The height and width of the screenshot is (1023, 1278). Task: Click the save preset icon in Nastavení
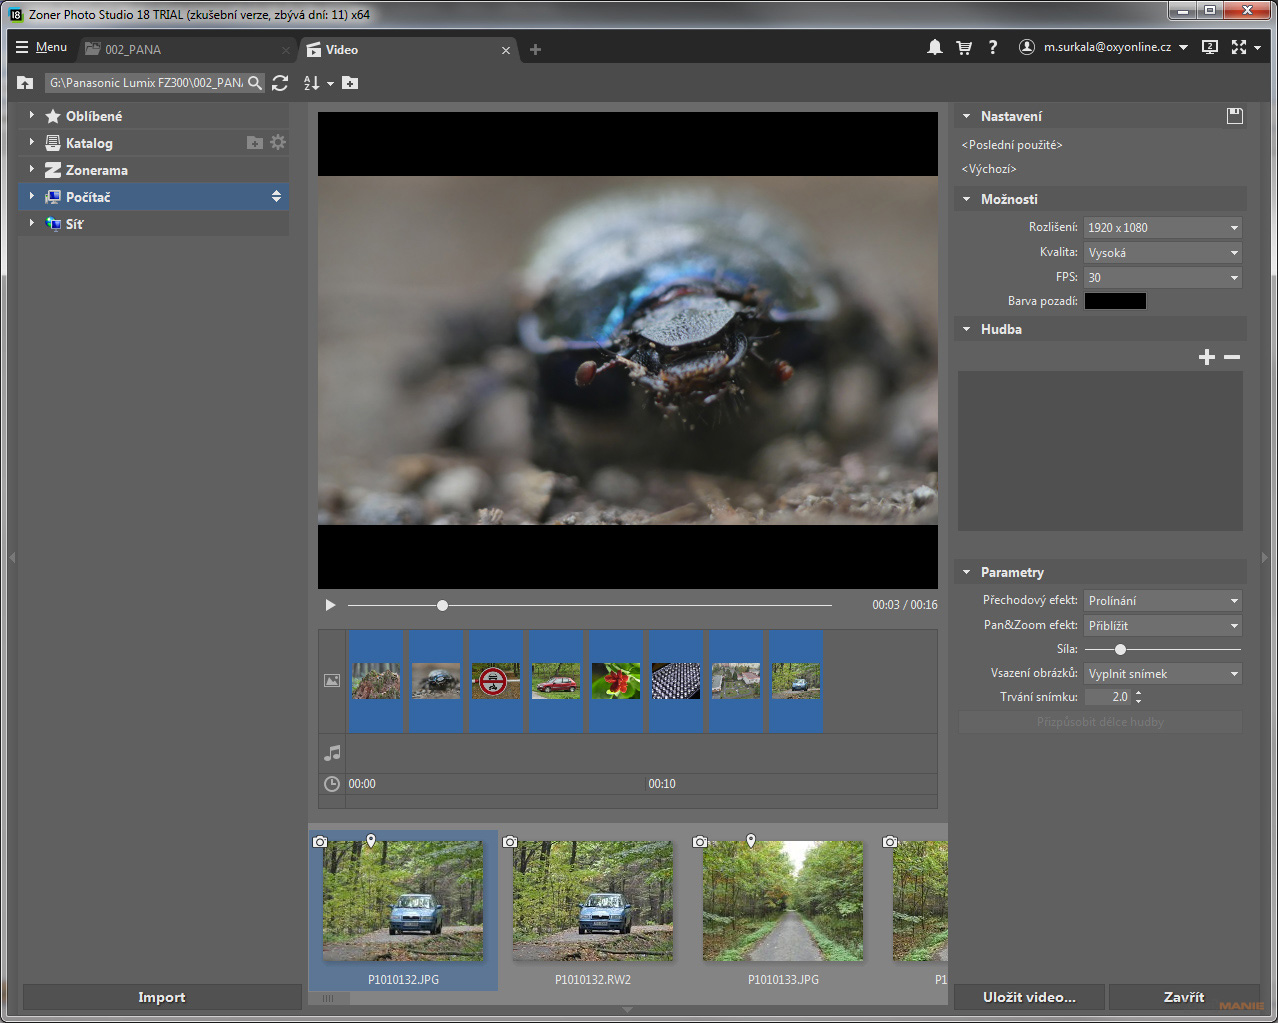(1234, 116)
